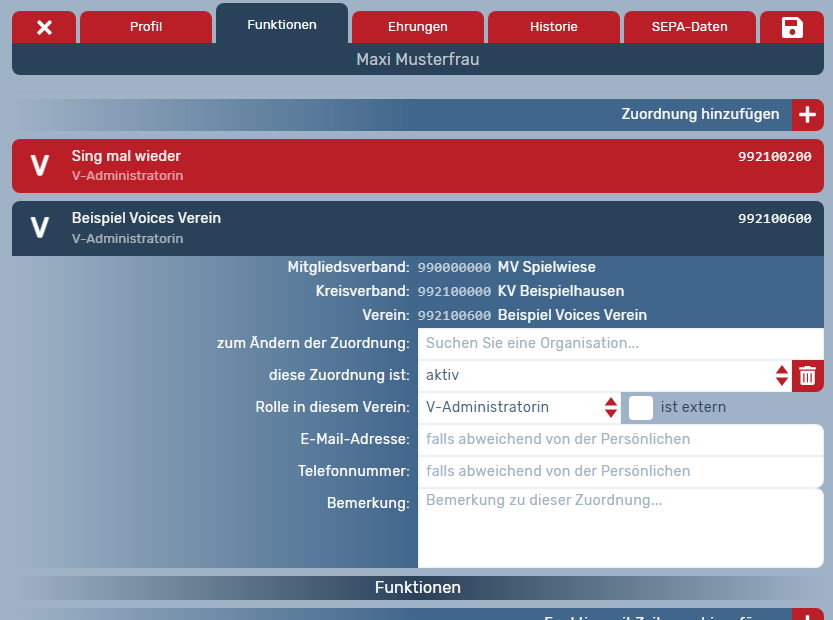The width and height of the screenshot is (833, 620).
Task: Click the V badge of Beispiel Voices Verein
Action: (40, 228)
